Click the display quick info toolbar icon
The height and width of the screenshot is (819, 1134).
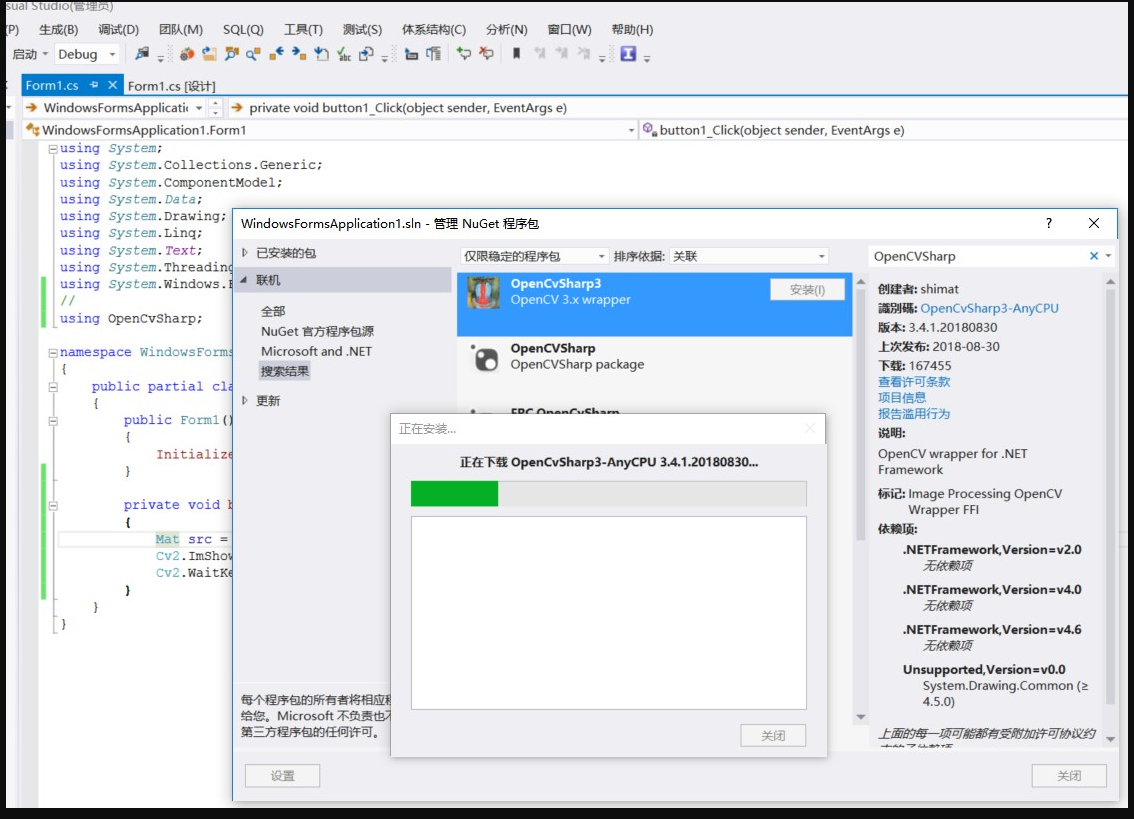pyautogui.click(x=411, y=54)
